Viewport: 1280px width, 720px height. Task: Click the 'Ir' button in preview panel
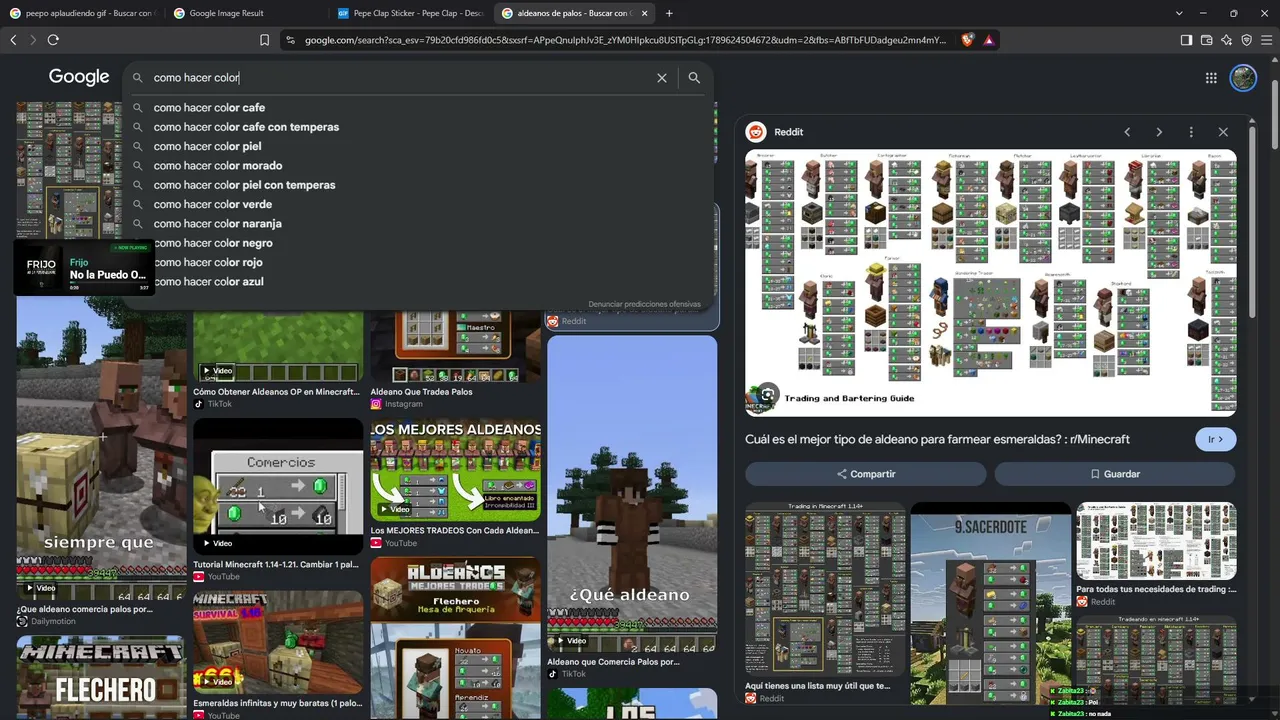(x=1215, y=439)
